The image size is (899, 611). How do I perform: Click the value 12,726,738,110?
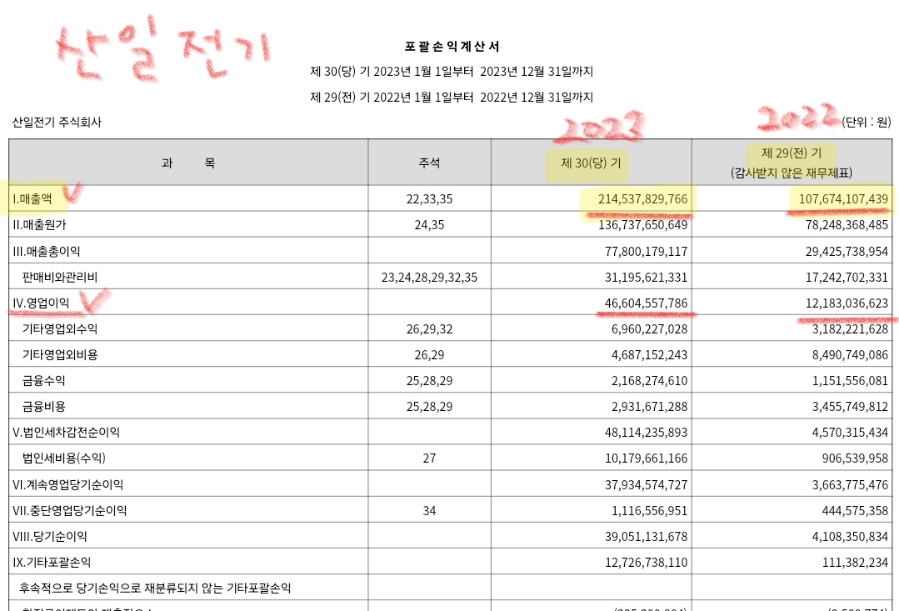(x=646, y=562)
